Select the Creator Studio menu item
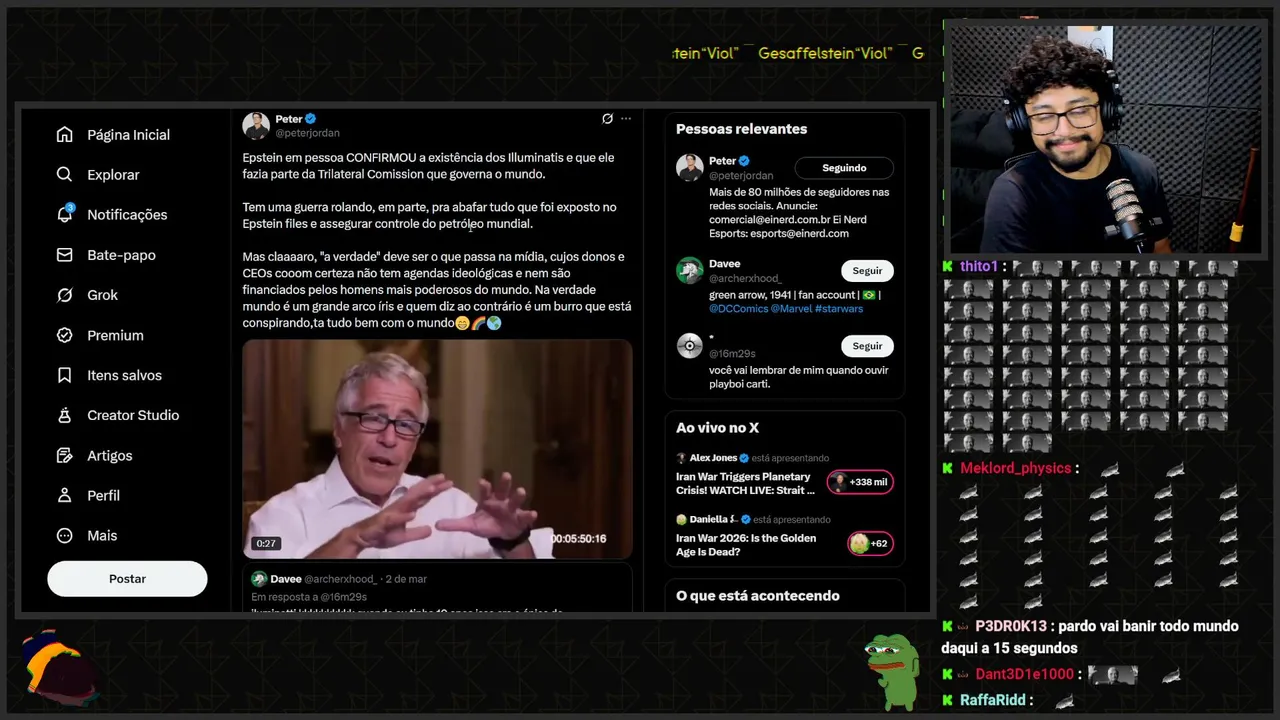 (x=133, y=415)
